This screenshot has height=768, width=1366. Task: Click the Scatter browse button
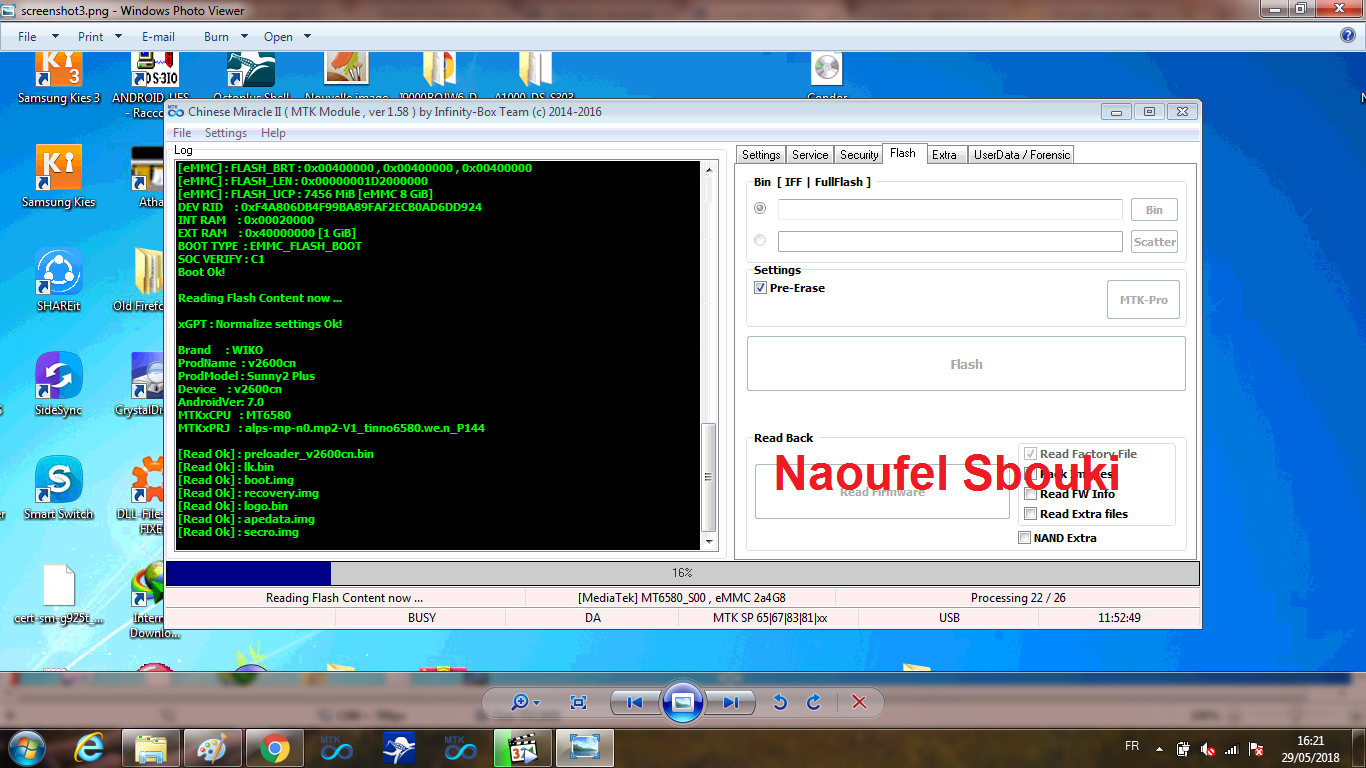(1154, 242)
